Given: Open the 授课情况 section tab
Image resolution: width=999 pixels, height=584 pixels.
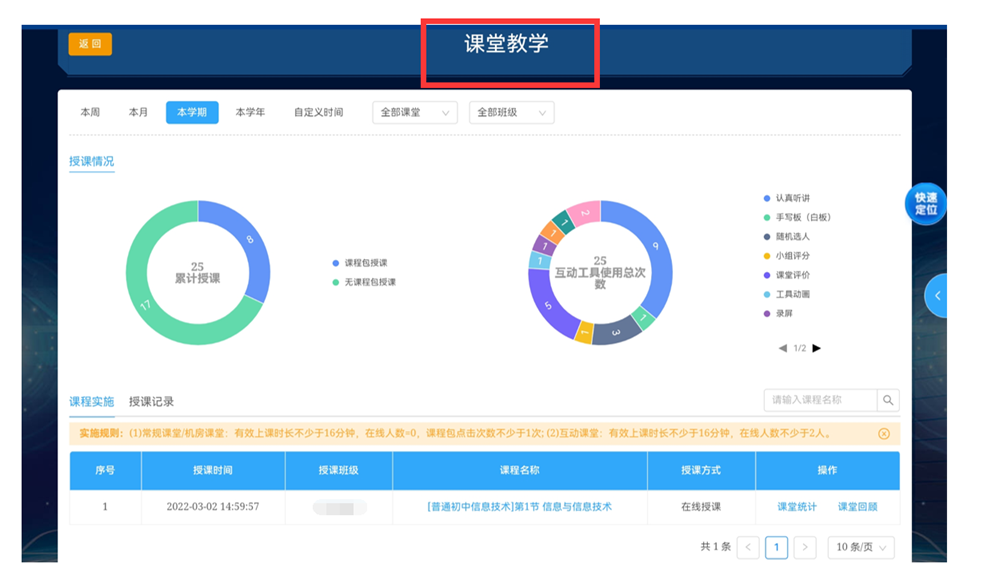Looking at the screenshot, I should click(92, 161).
